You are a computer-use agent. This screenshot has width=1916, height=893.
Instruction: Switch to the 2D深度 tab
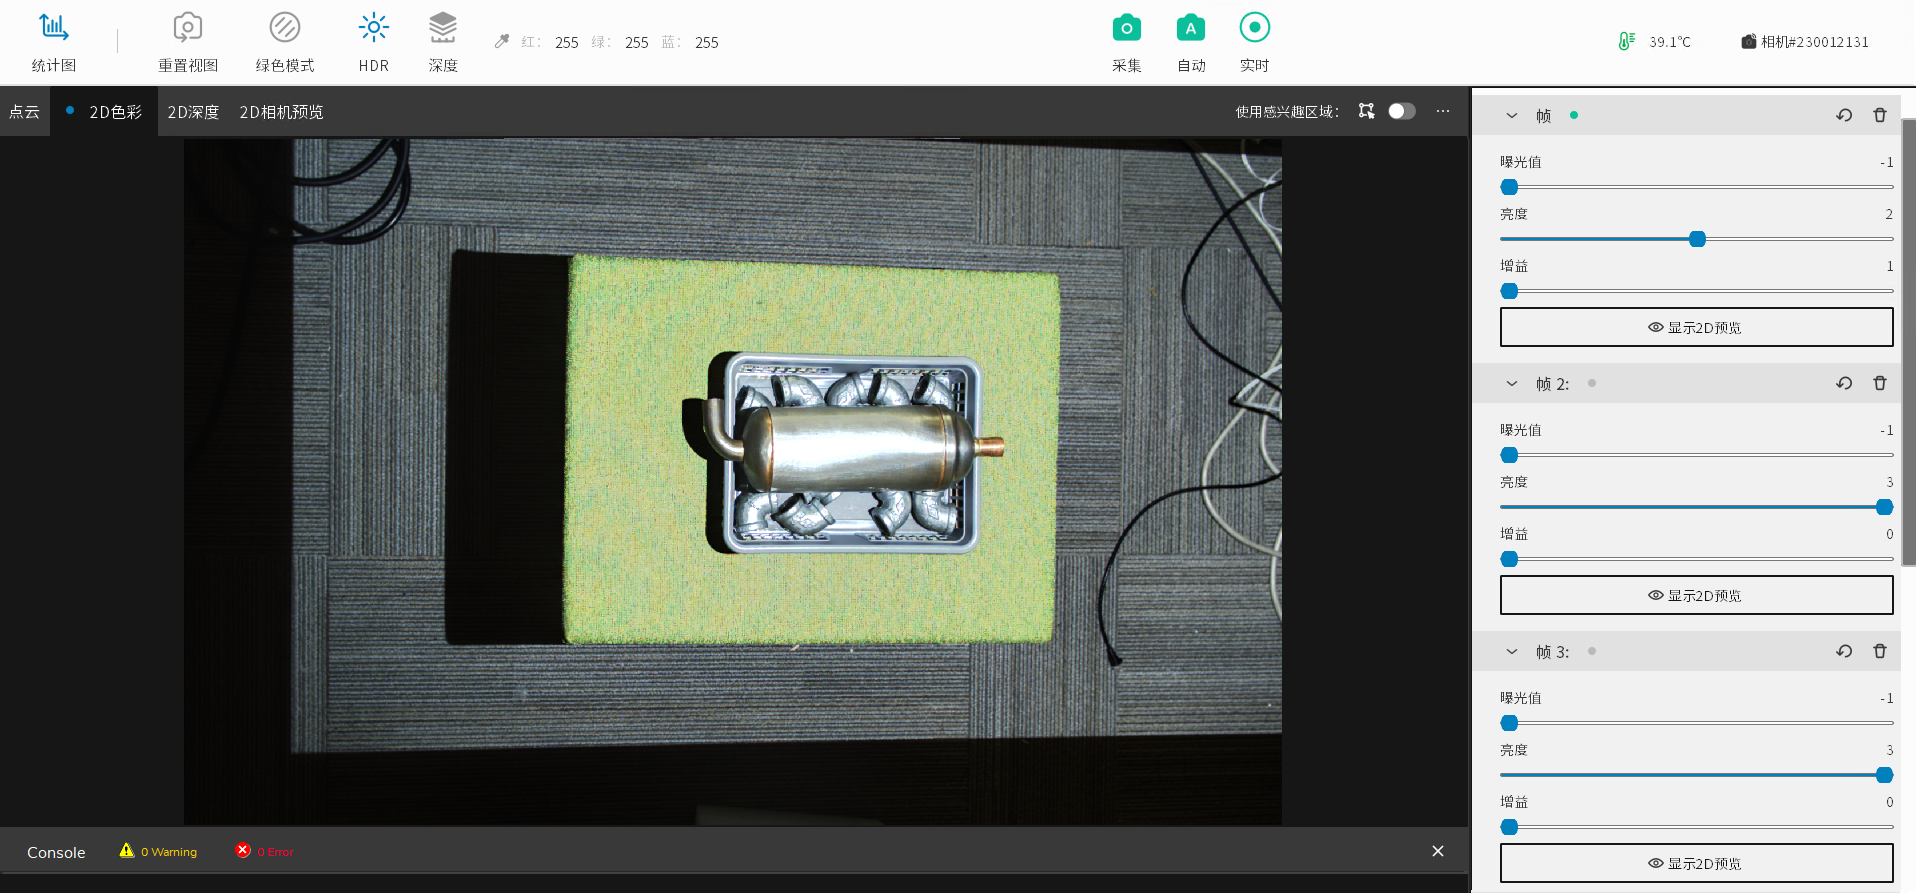193,112
